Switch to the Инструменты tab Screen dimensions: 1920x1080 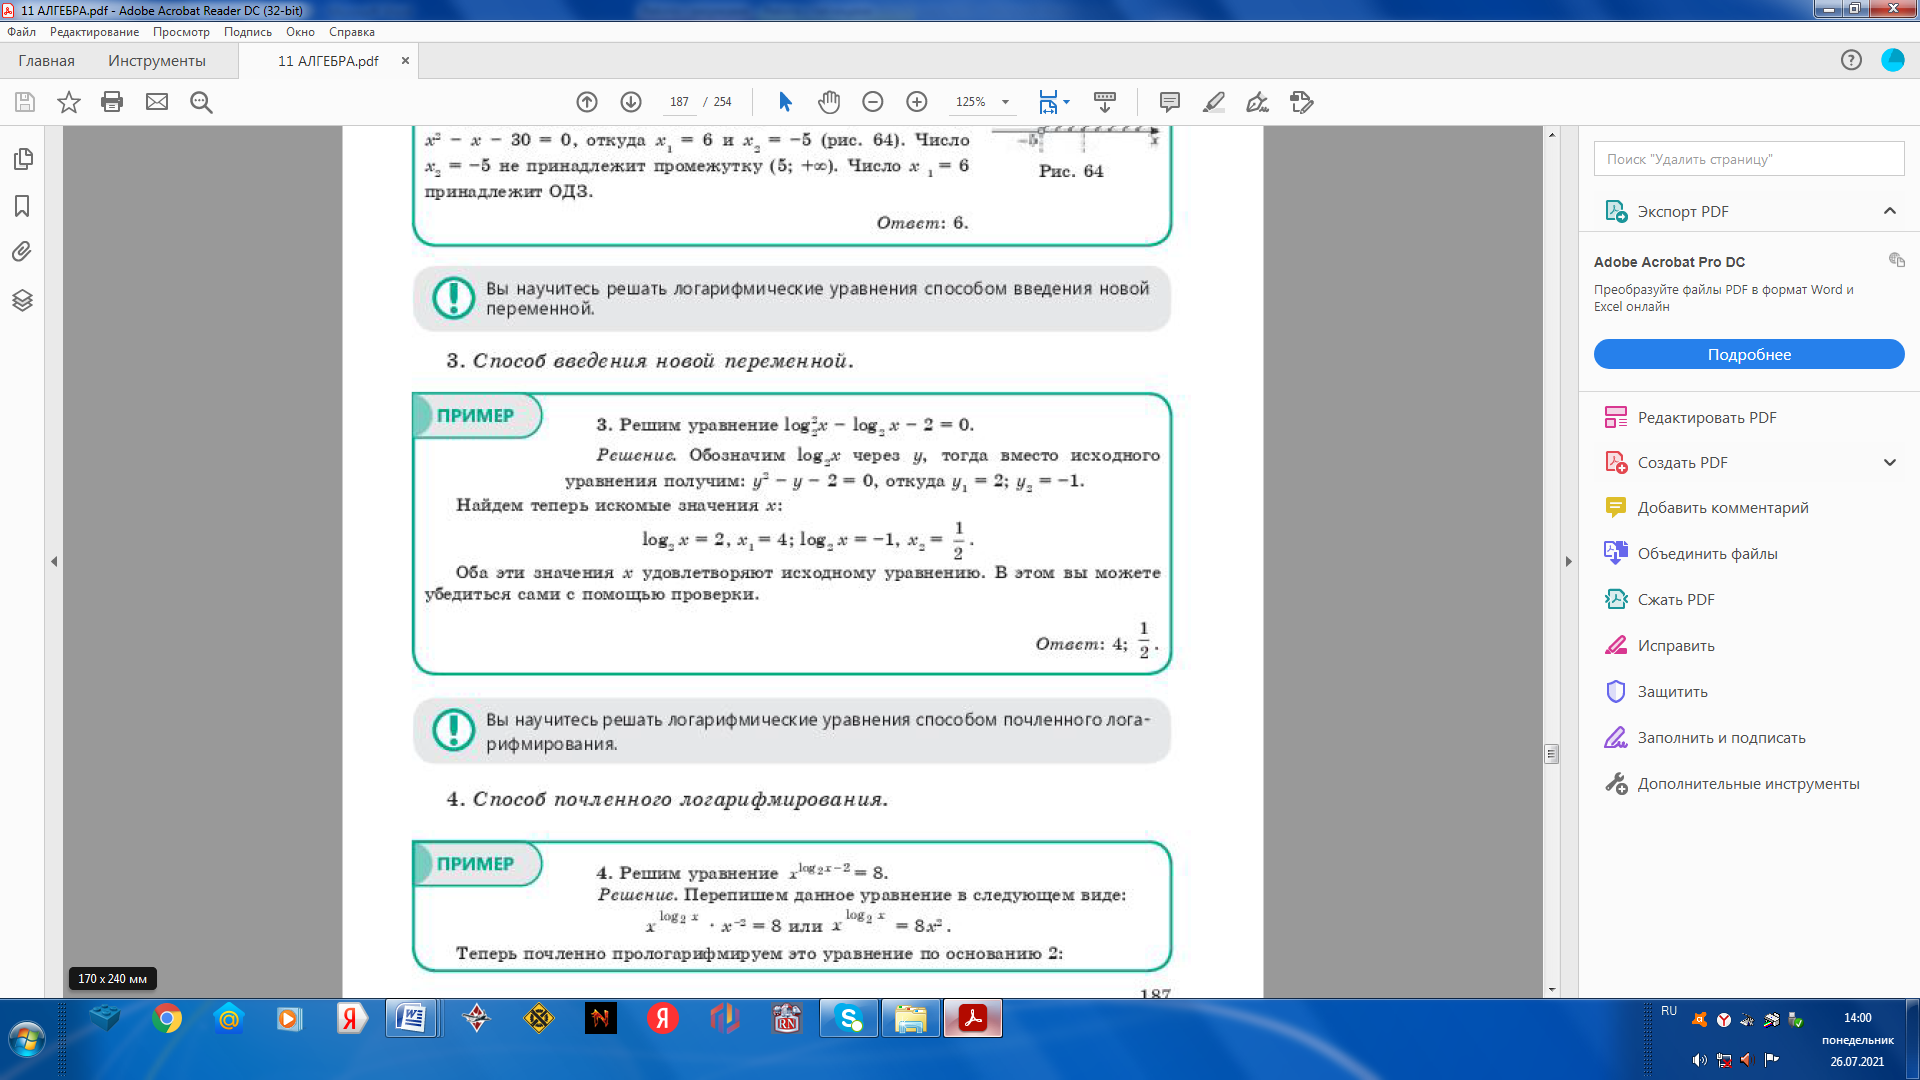157,61
